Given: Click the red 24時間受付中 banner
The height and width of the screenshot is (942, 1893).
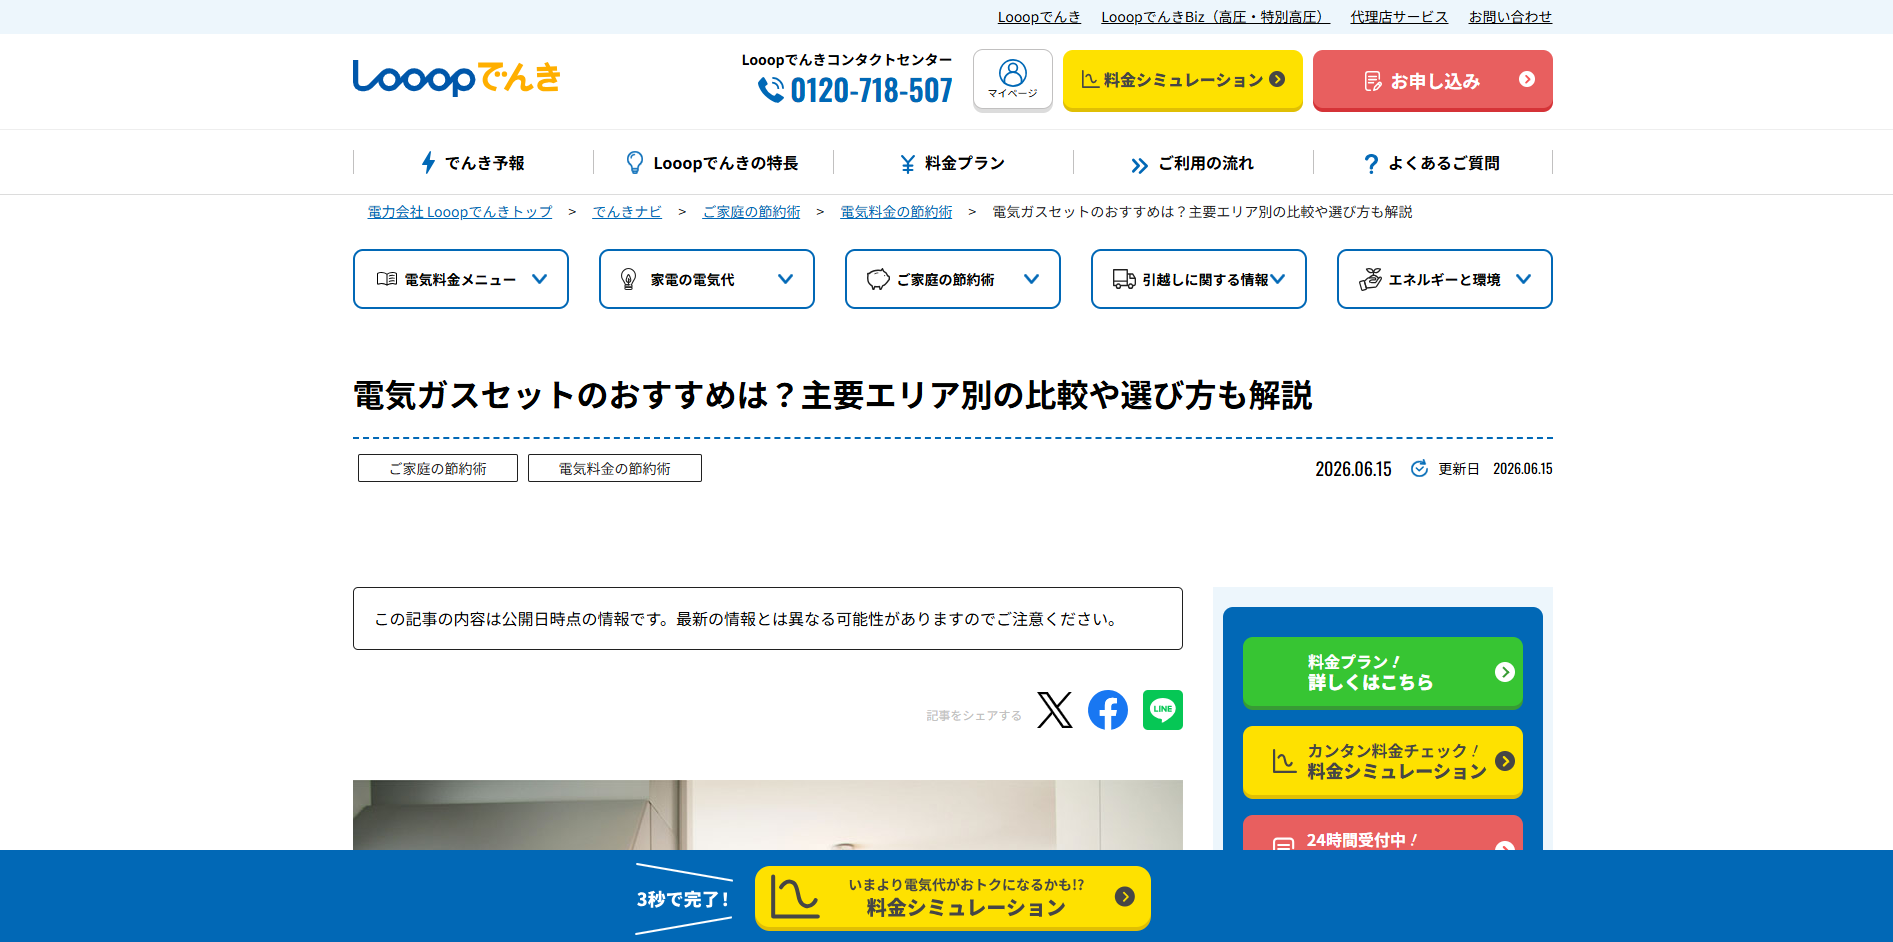Looking at the screenshot, I should point(1382,833).
